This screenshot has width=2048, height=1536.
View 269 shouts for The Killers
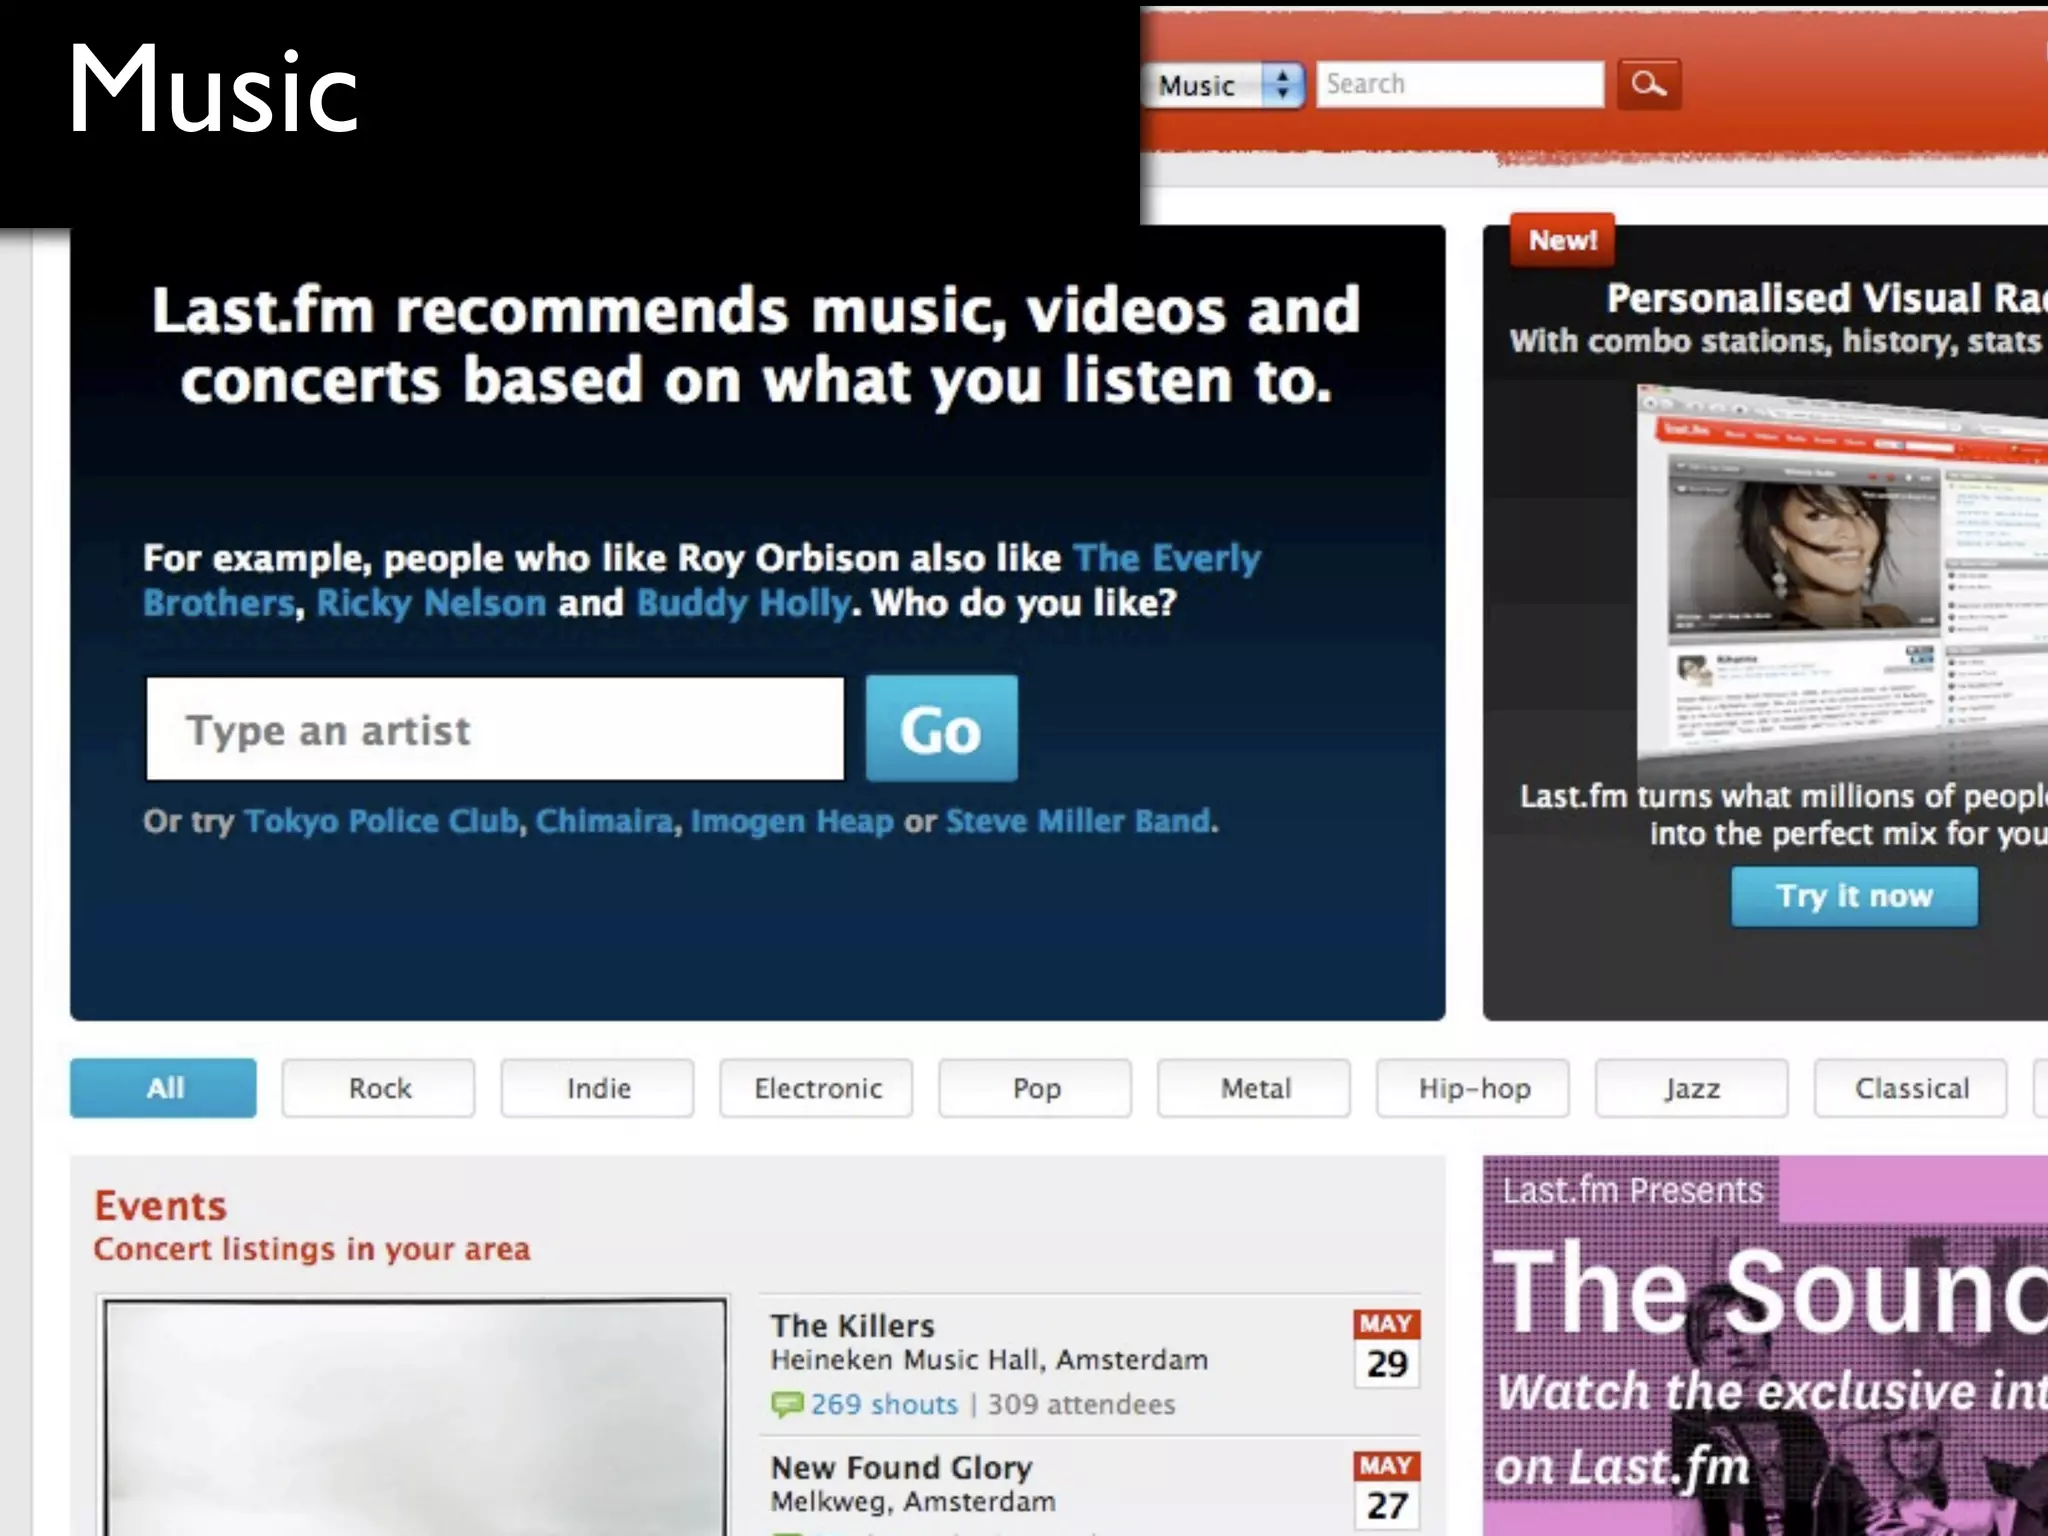click(884, 1405)
